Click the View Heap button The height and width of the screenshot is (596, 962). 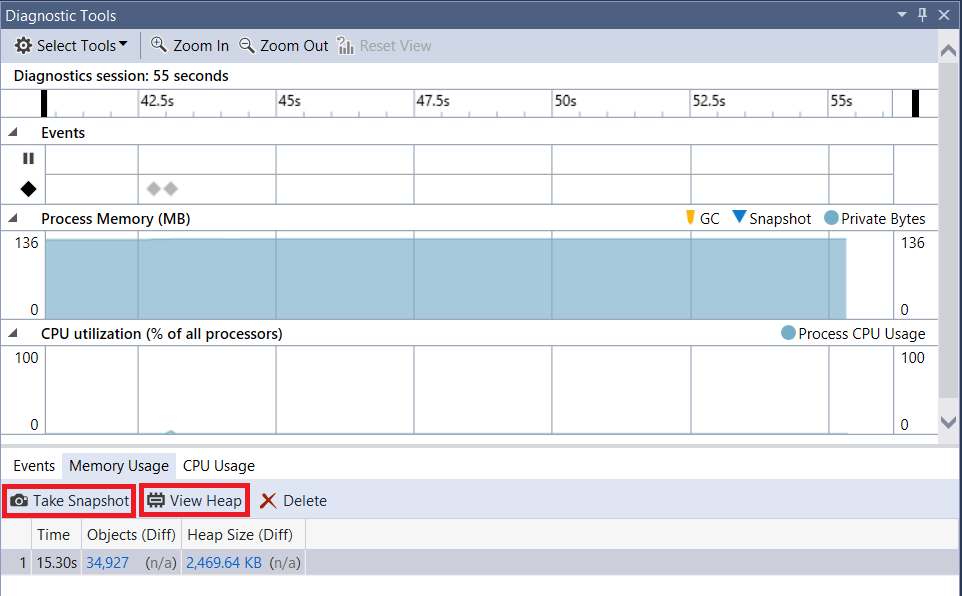194,501
